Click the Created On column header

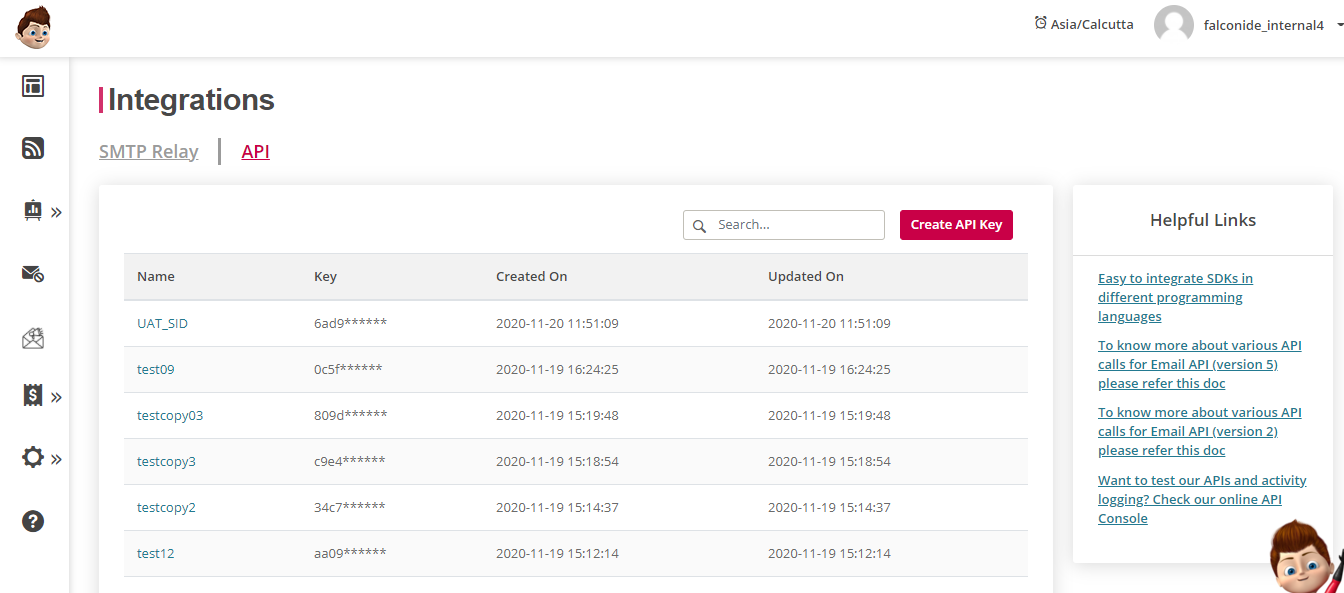[531, 276]
